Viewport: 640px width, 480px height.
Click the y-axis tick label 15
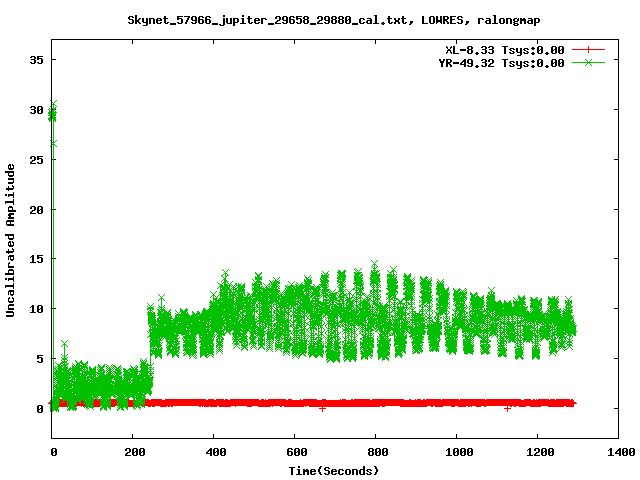tap(36, 259)
